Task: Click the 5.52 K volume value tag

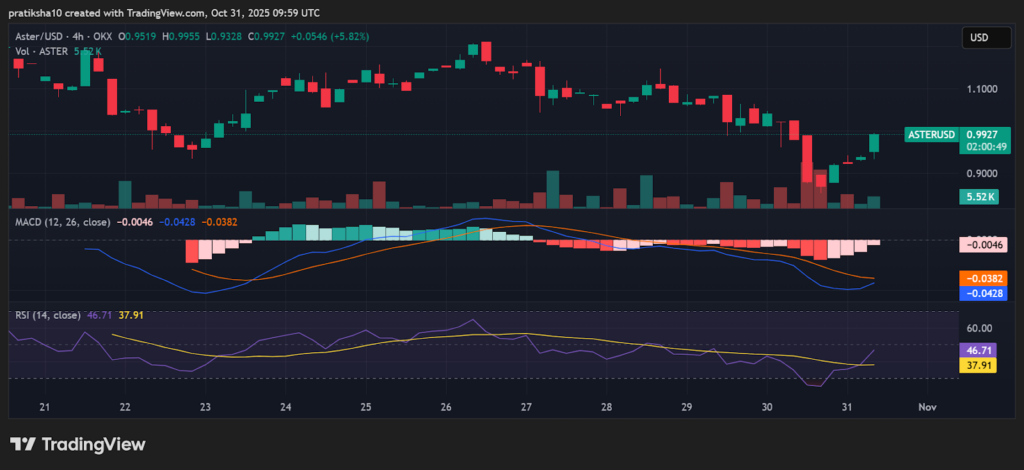Action: click(980, 197)
